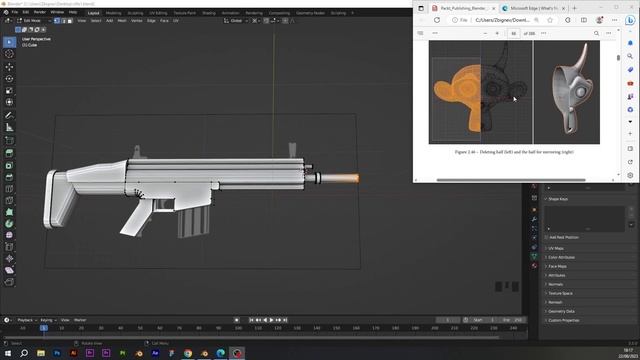
Task: Open Modifiers tab wrench icon in Properties
Action: tap(534, 219)
